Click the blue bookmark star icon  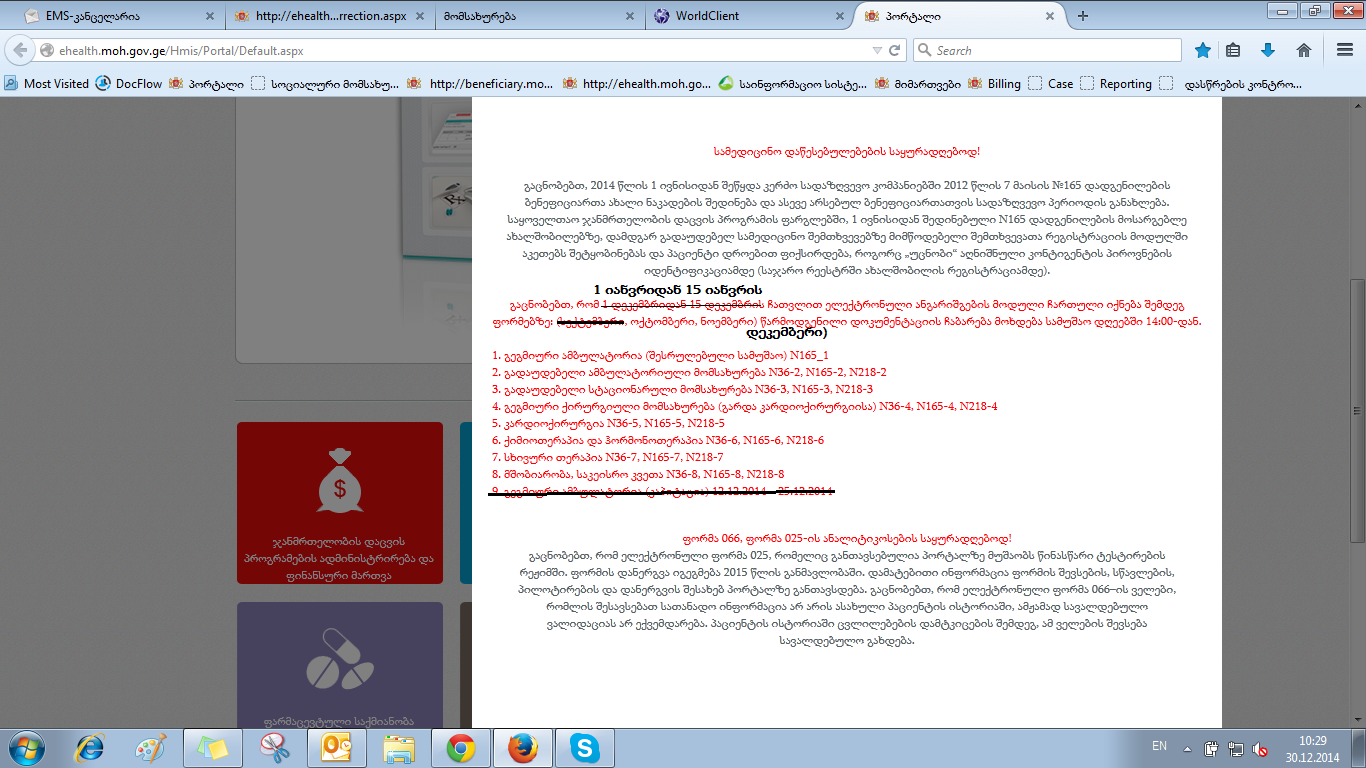tap(1203, 50)
